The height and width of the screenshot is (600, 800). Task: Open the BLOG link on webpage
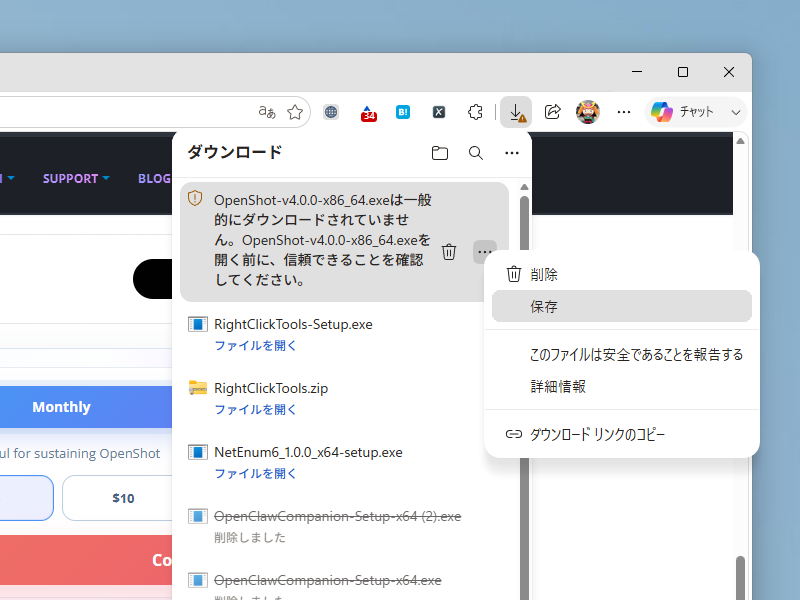tap(155, 179)
